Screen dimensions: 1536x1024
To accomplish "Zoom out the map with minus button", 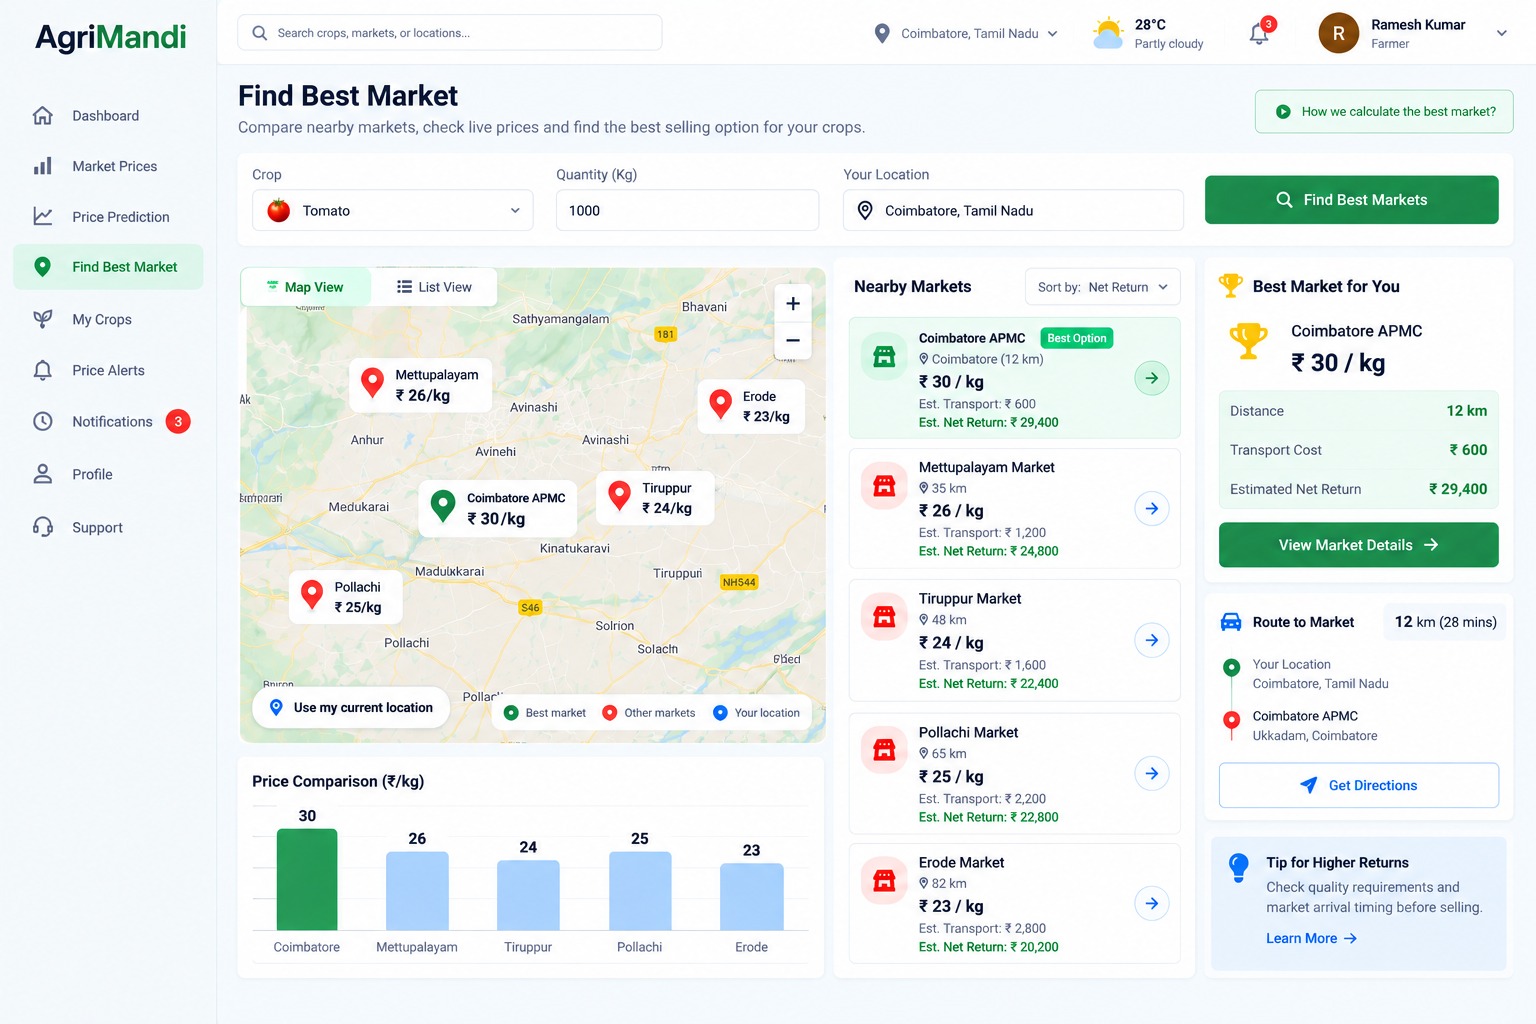I will point(793,341).
